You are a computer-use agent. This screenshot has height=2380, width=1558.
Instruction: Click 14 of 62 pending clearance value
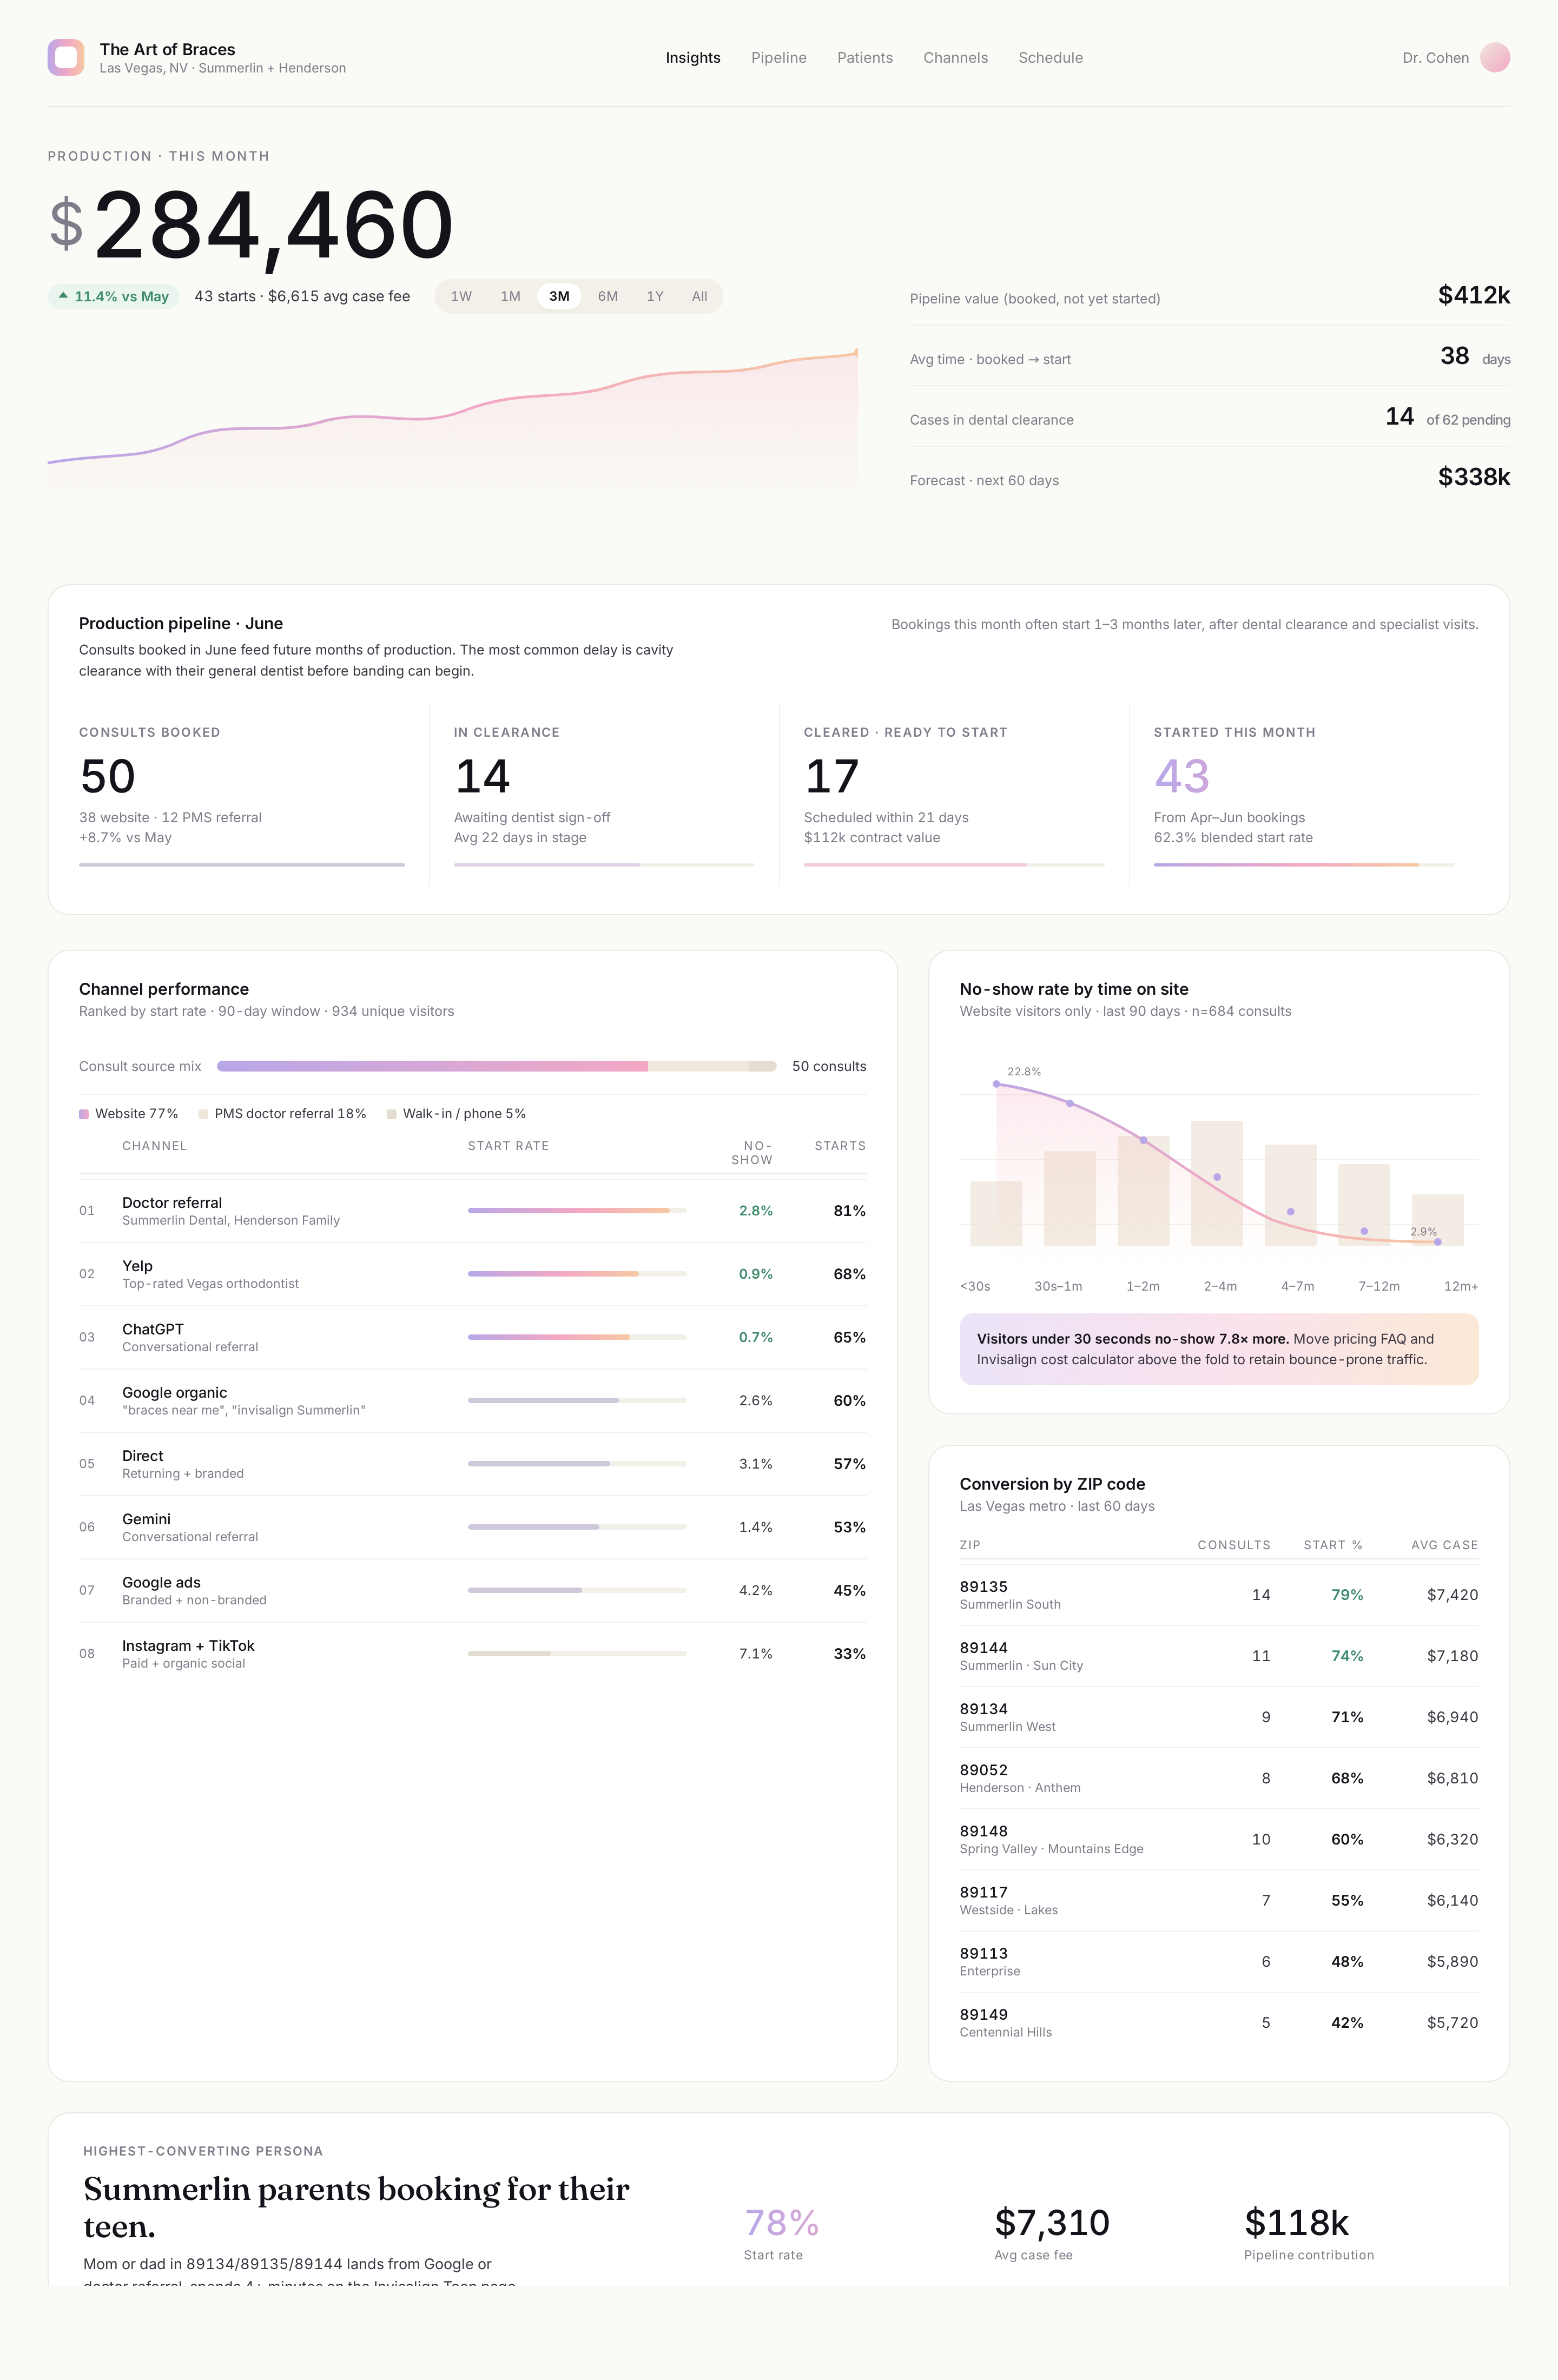click(x=1447, y=417)
